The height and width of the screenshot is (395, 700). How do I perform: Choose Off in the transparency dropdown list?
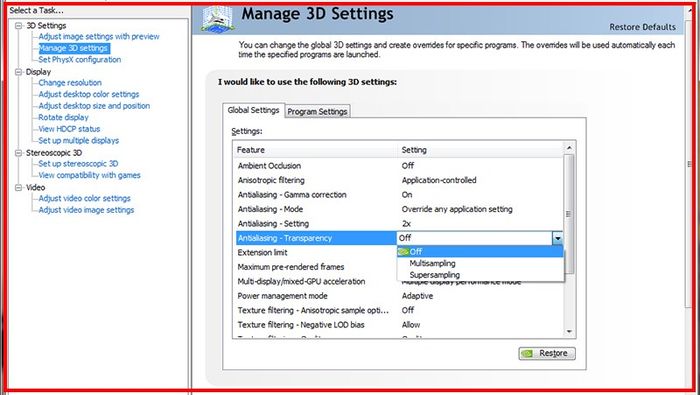pos(480,252)
